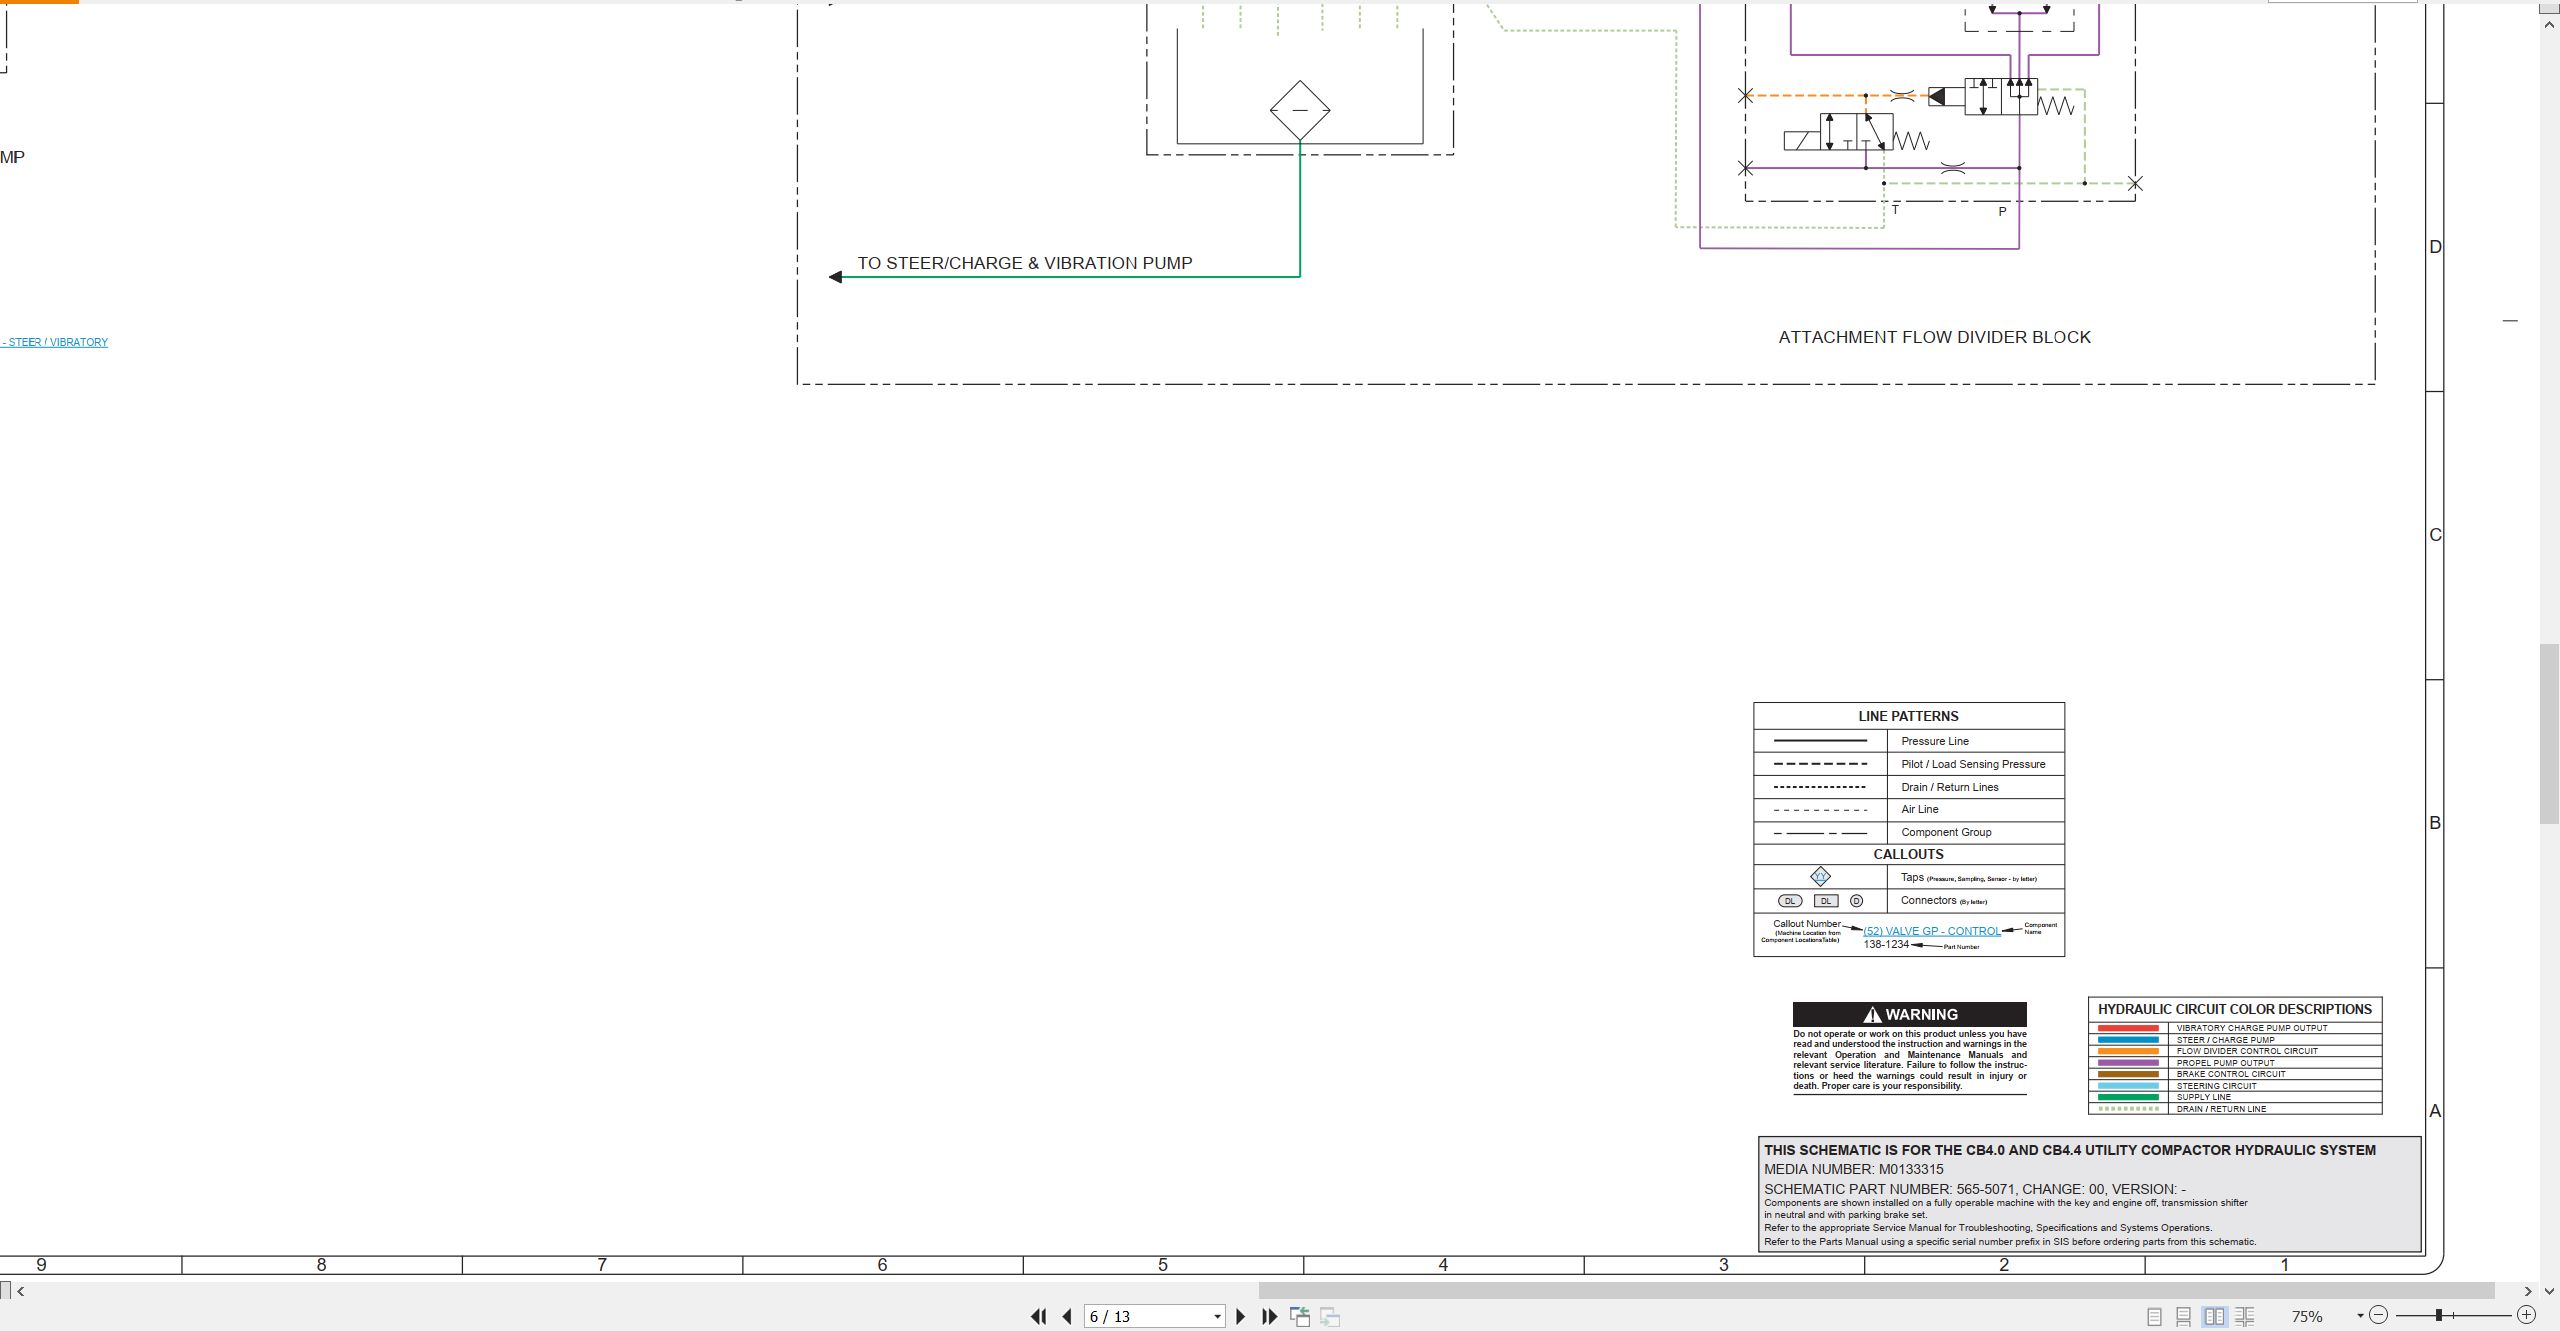This screenshot has width=2560, height=1331.
Task: Click the Taps diamond YY symbol
Action: tap(1820, 877)
